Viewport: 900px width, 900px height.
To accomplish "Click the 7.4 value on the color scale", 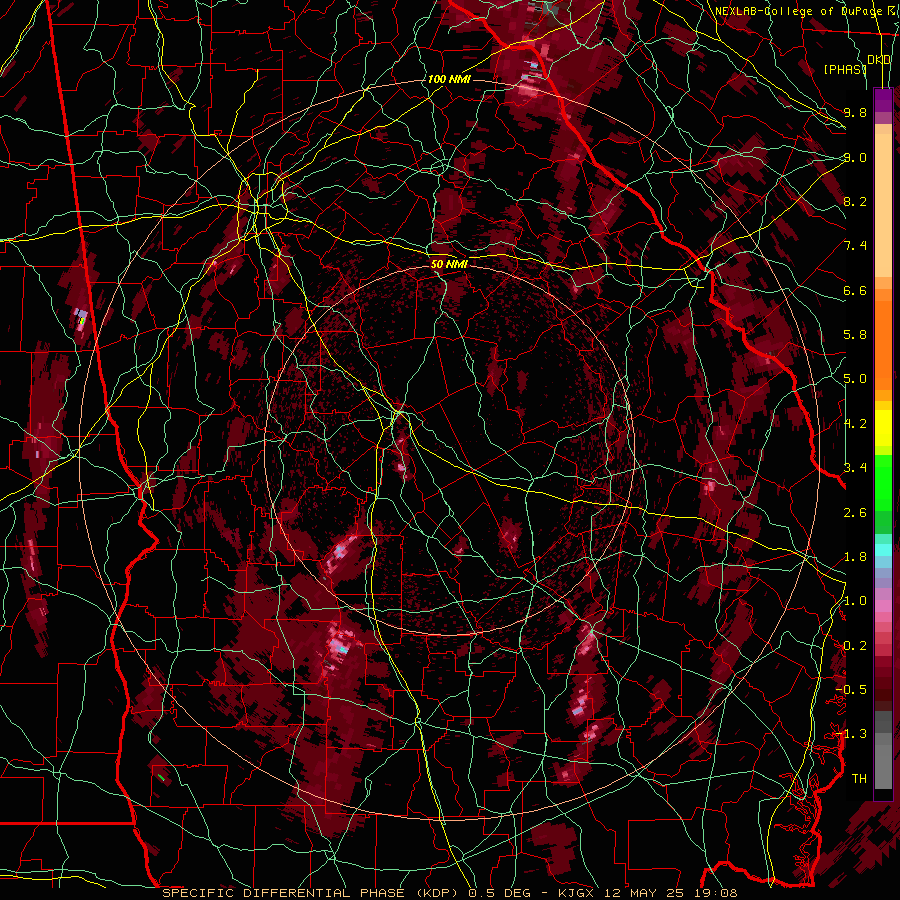I will 855,246.
